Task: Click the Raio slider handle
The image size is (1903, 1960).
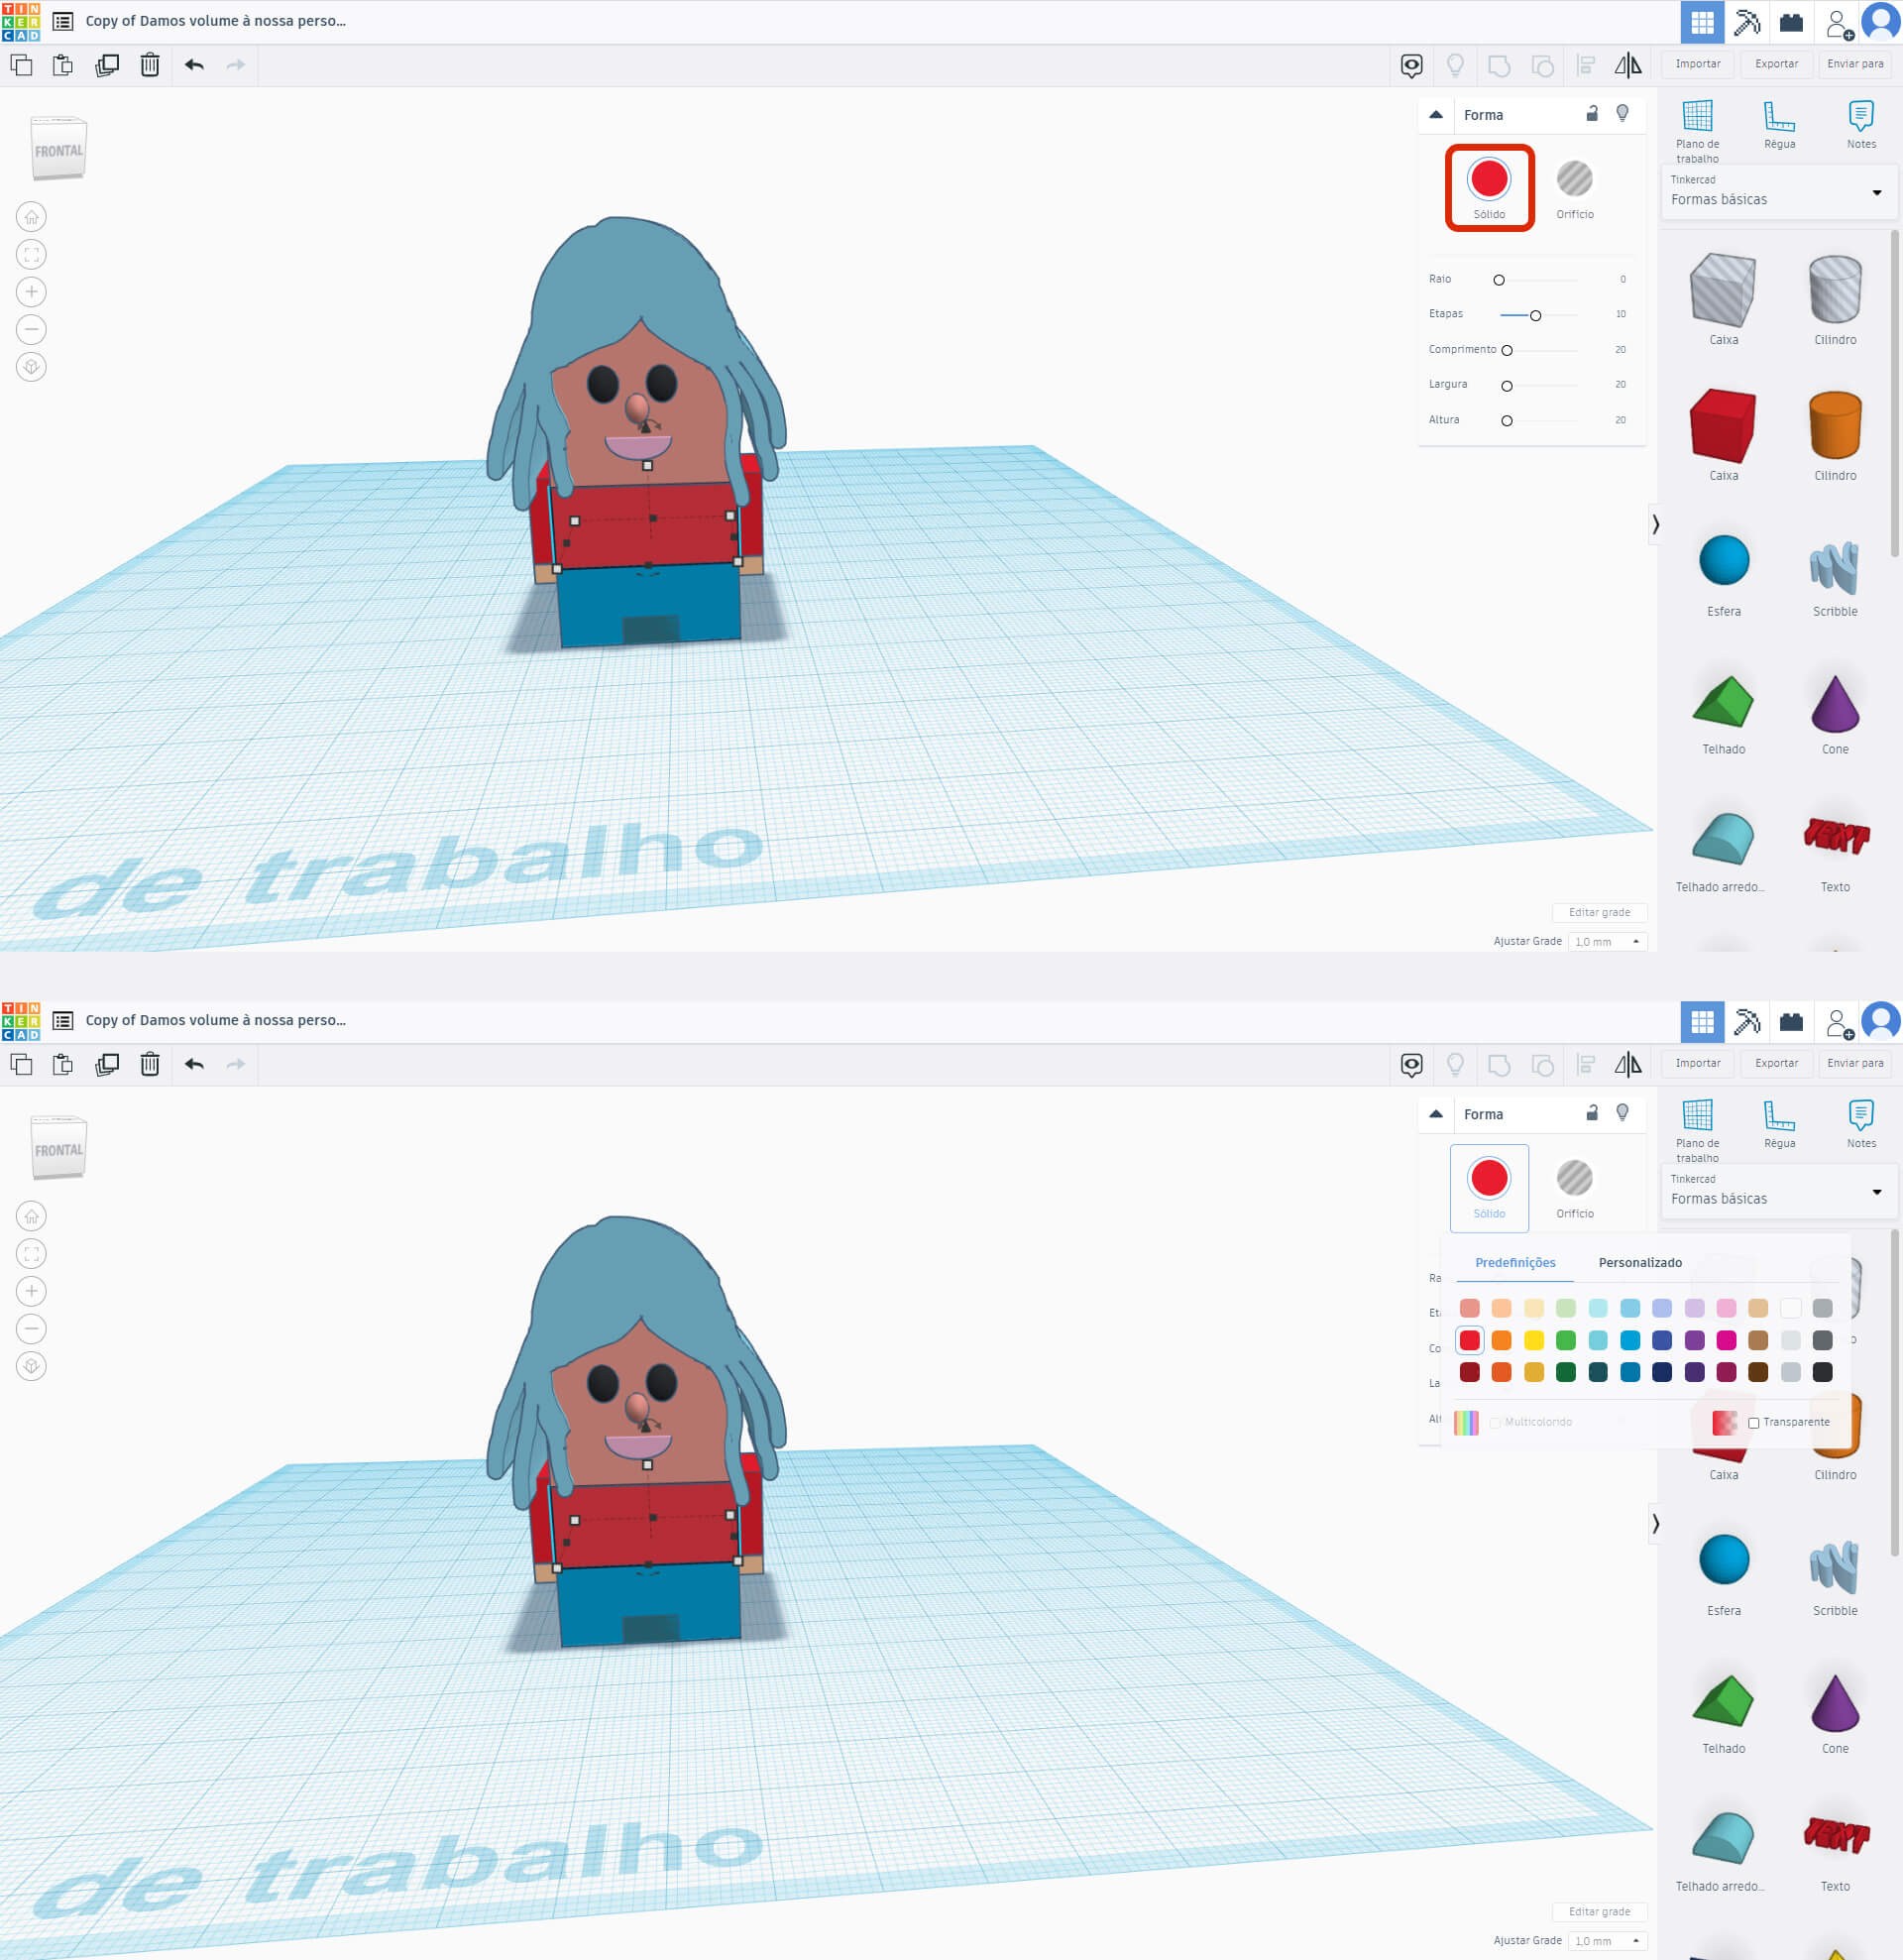Action: coord(1499,280)
